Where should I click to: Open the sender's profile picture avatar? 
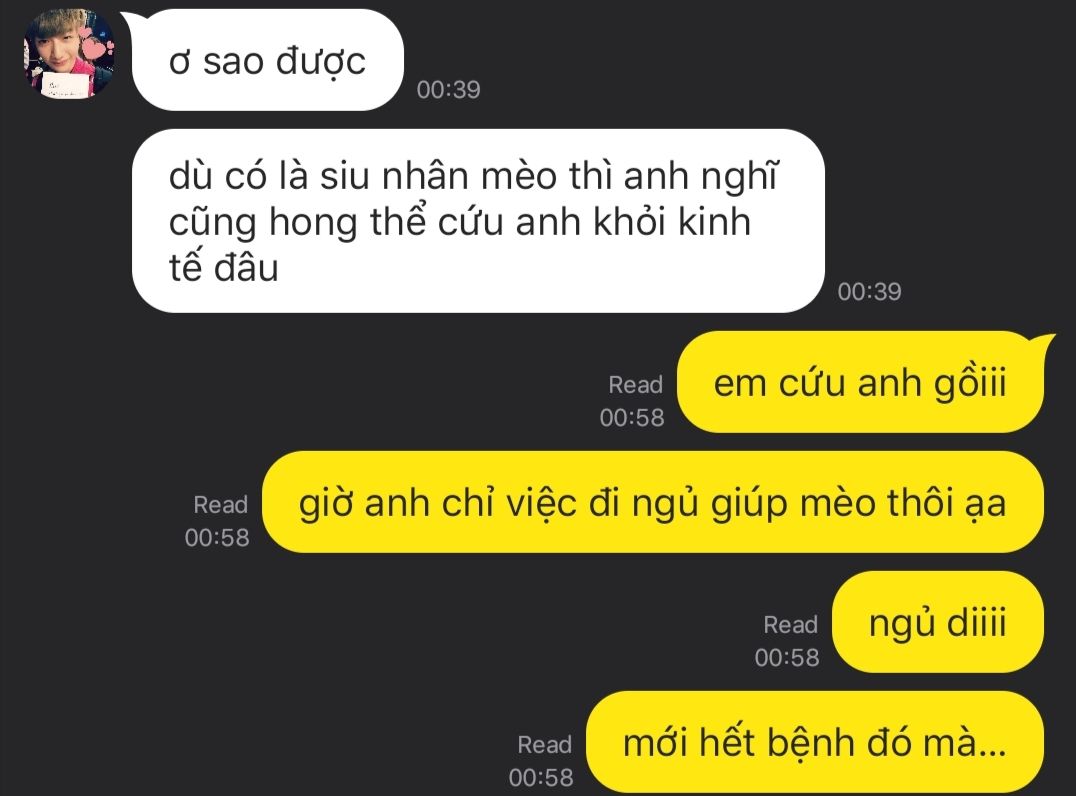pos(69,54)
